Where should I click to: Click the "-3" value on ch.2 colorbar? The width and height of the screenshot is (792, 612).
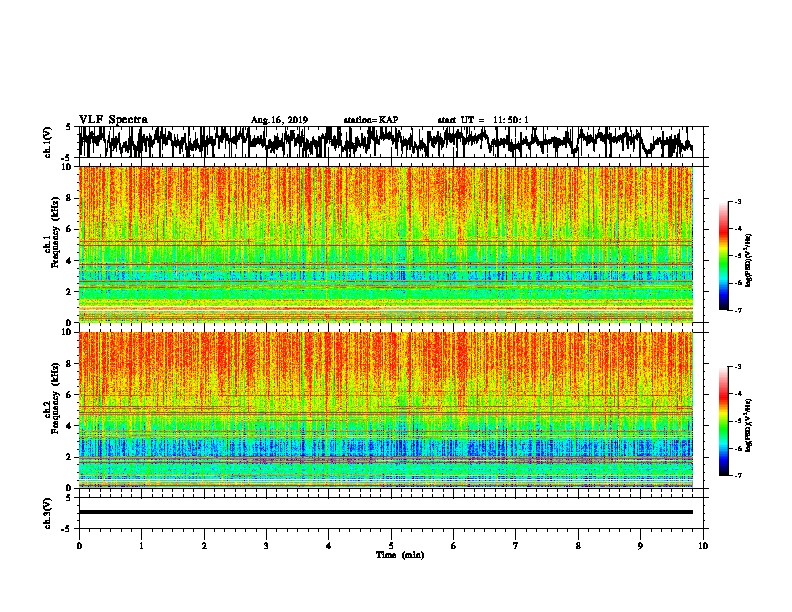tap(737, 367)
